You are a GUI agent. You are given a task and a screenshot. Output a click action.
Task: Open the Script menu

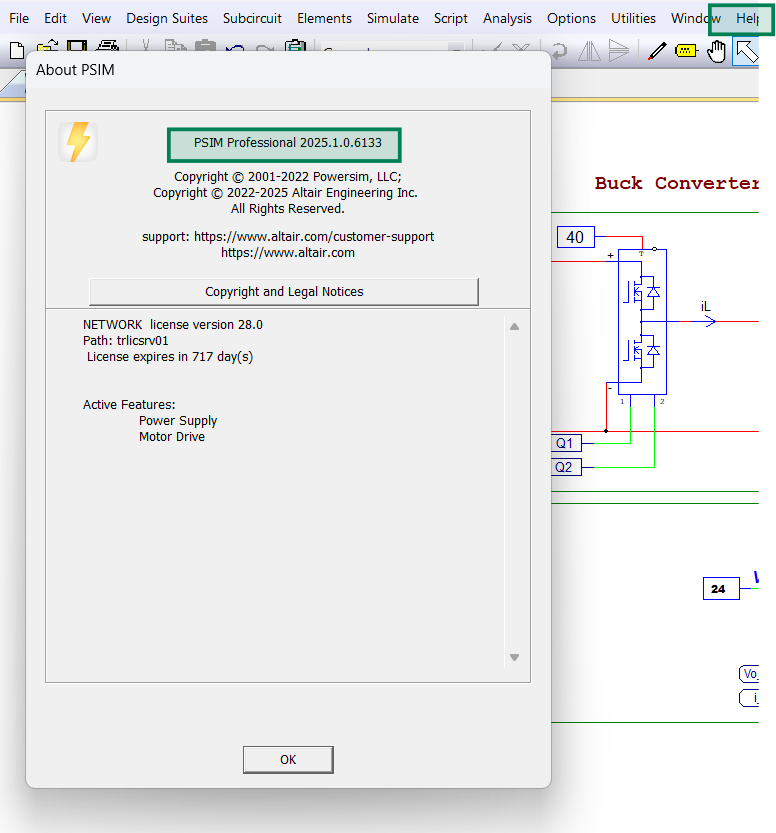pos(450,19)
